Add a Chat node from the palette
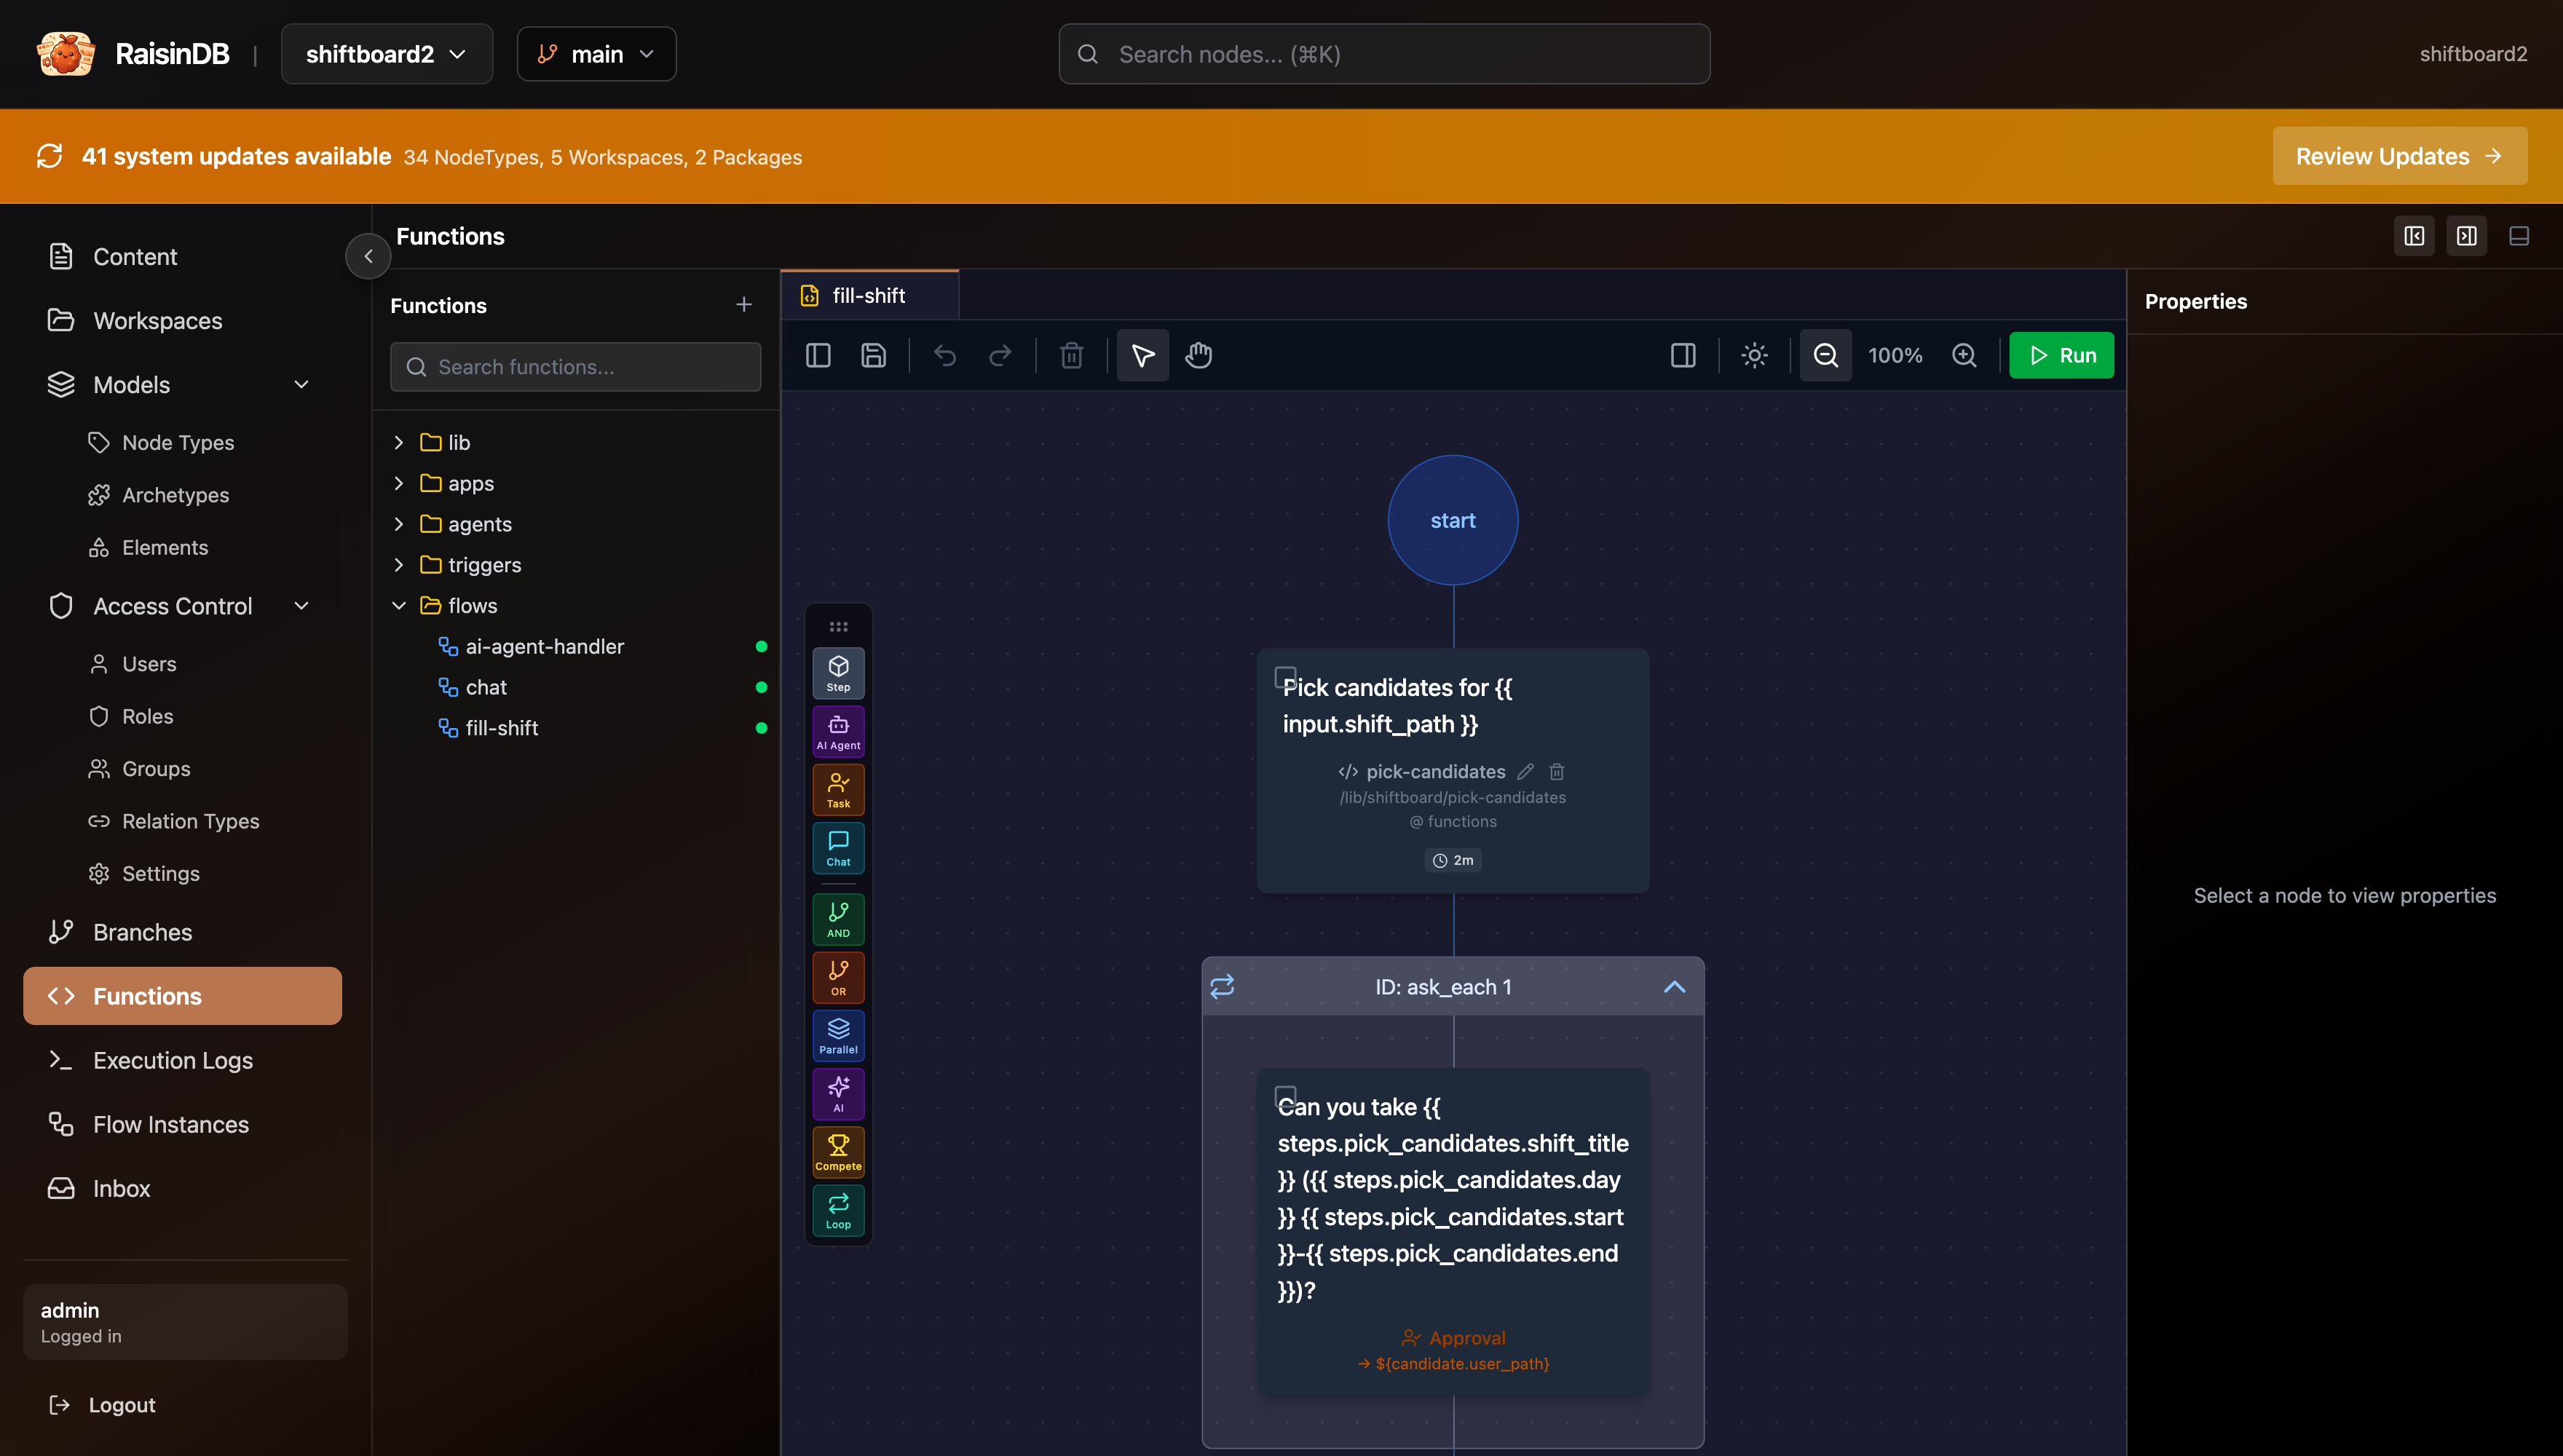Viewport: 2563px width, 1456px height. coord(838,848)
